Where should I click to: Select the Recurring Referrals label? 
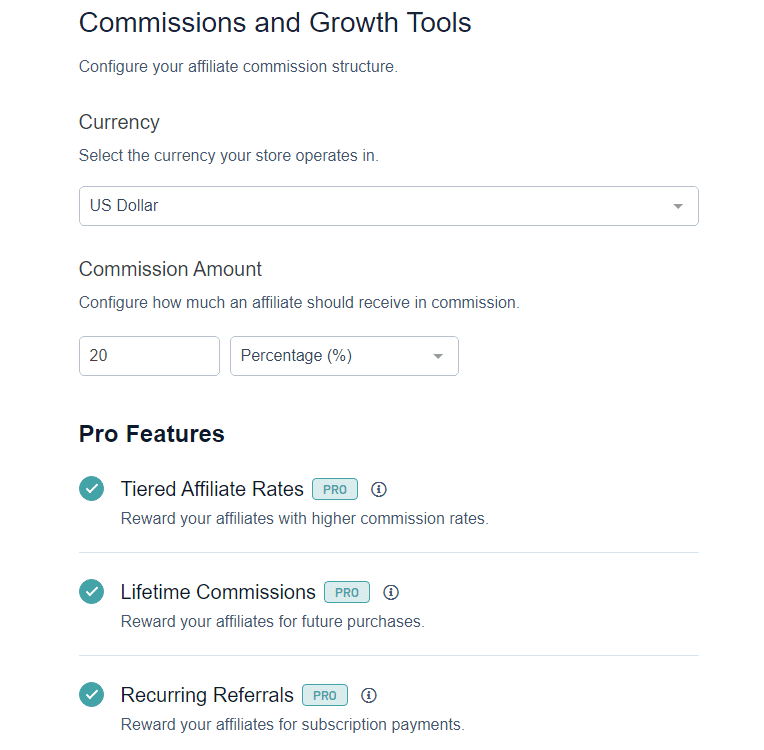click(x=207, y=695)
